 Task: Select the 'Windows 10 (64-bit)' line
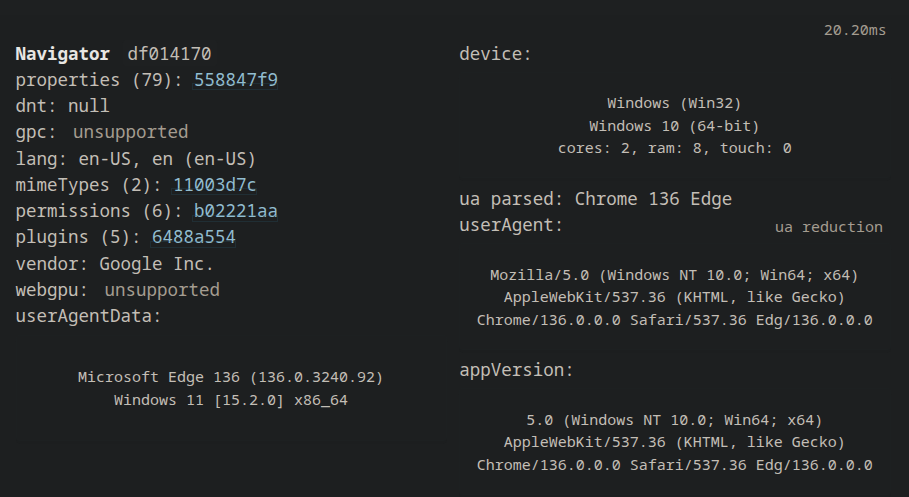(x=674, y=126)
